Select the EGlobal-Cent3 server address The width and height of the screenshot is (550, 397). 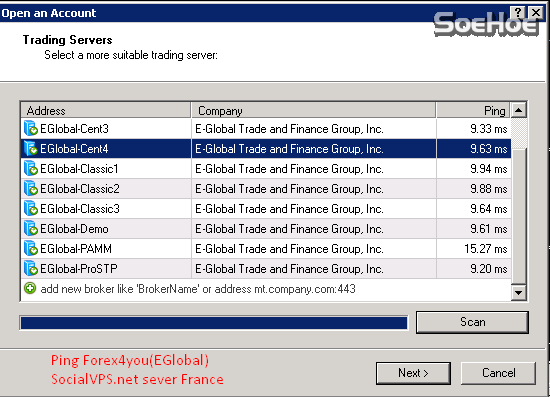click(74, 129)
